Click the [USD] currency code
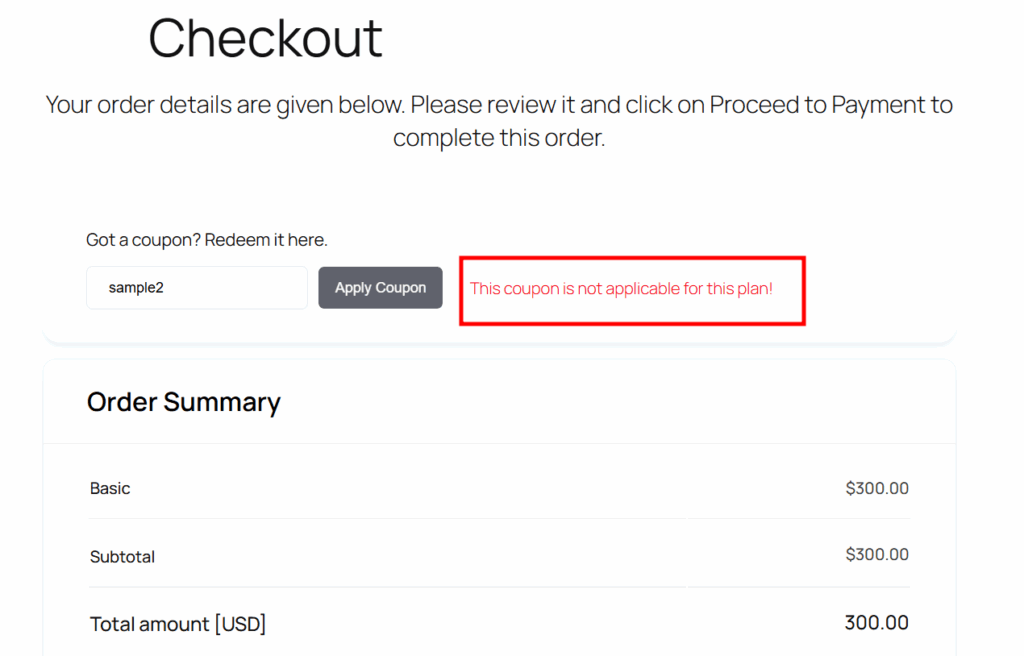Viewport: 1024px width, 656px height. click(240, 624)
